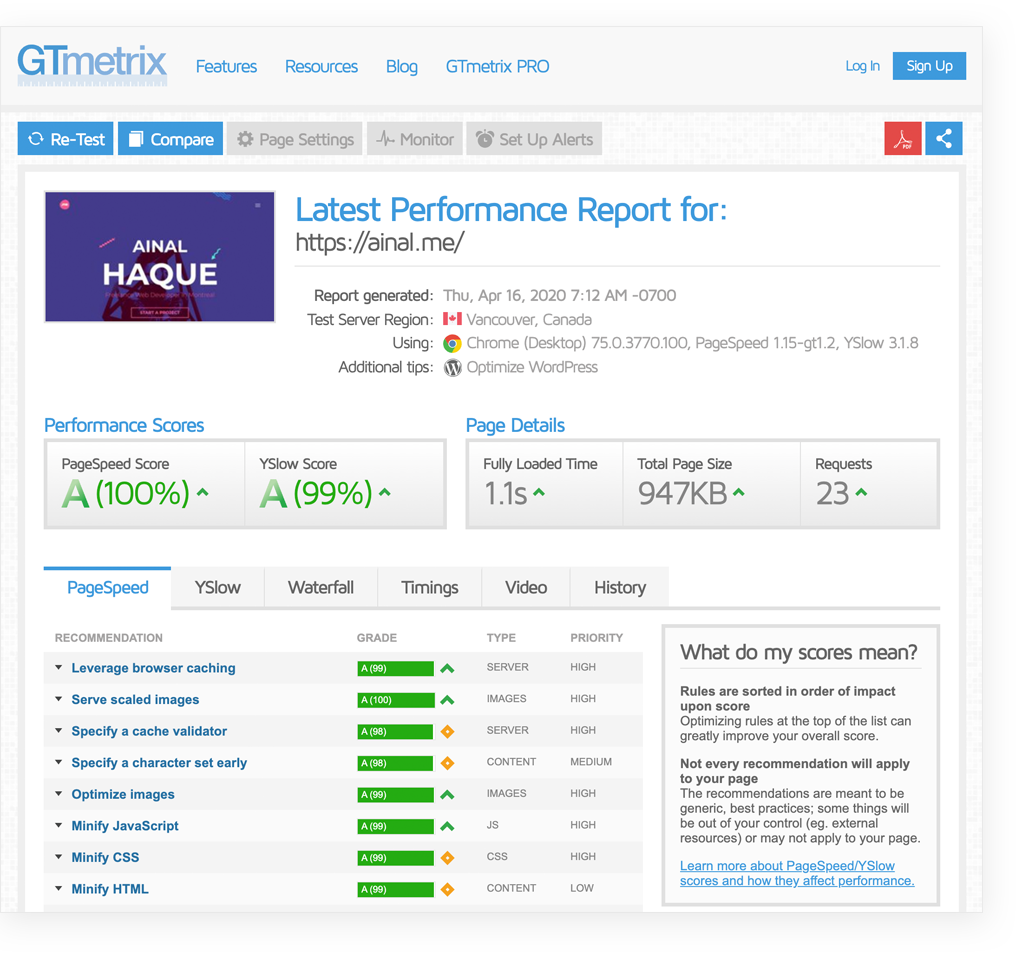Screen dimensions: 1020x956
Task: Click the ainal.me site thumbnail
Action: (160, 257)
